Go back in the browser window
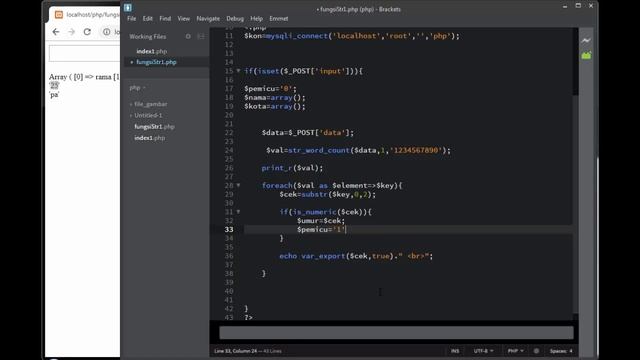This screenshot has height=360, width=640. click(56, 31)
